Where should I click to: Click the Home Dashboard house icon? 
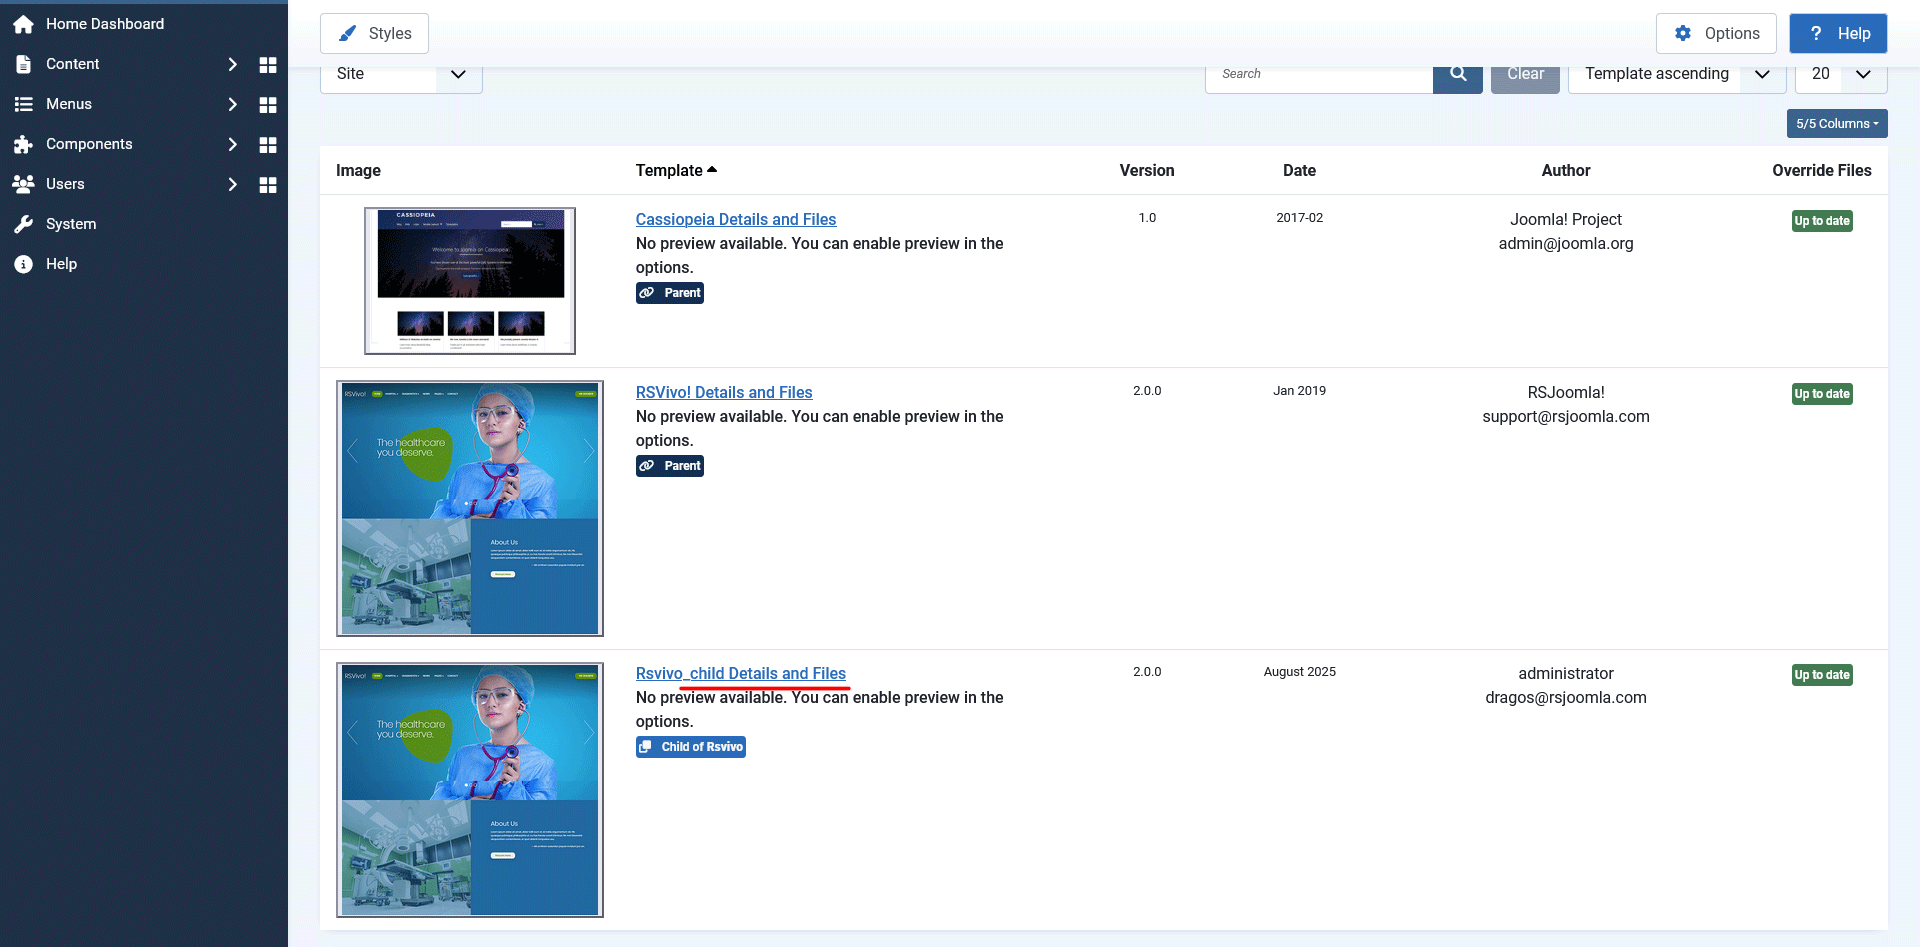[x=24, y=24]
